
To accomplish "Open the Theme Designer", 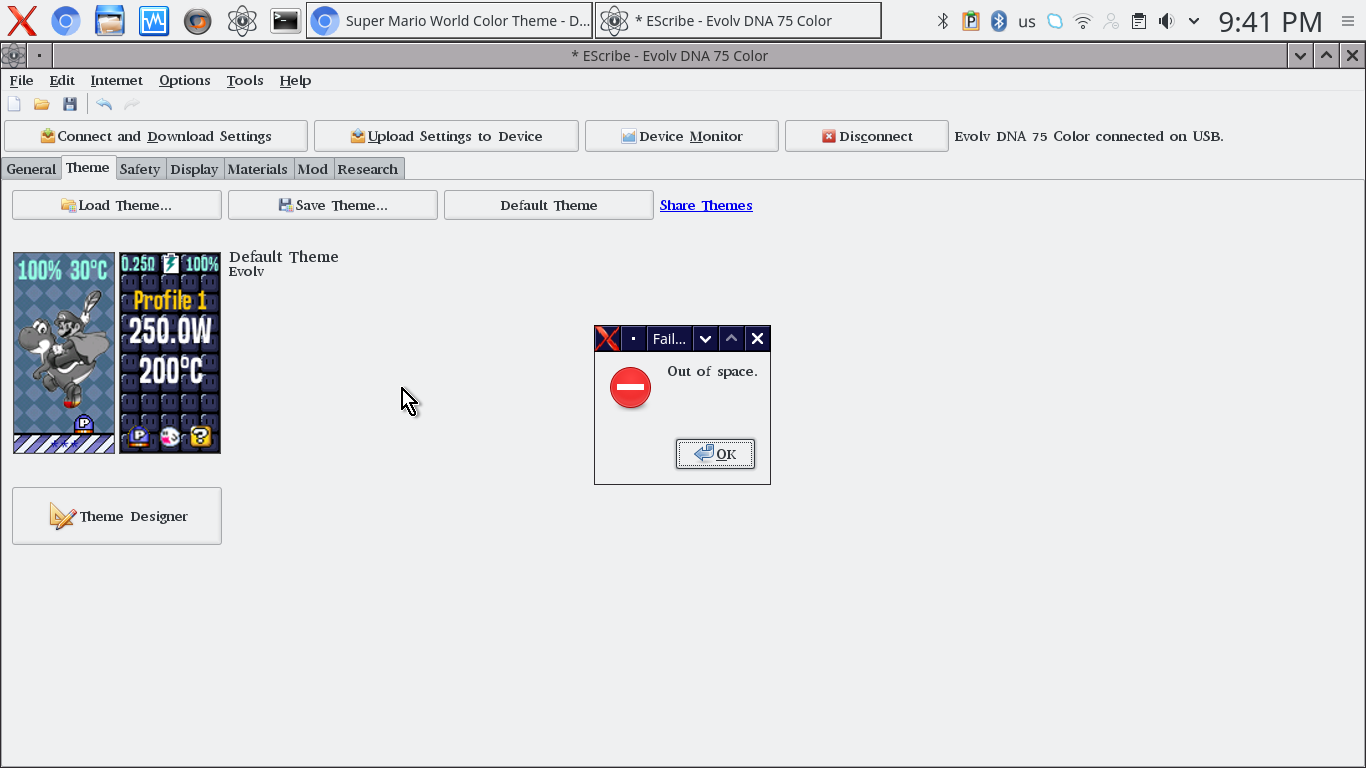I will click(117, 516).
